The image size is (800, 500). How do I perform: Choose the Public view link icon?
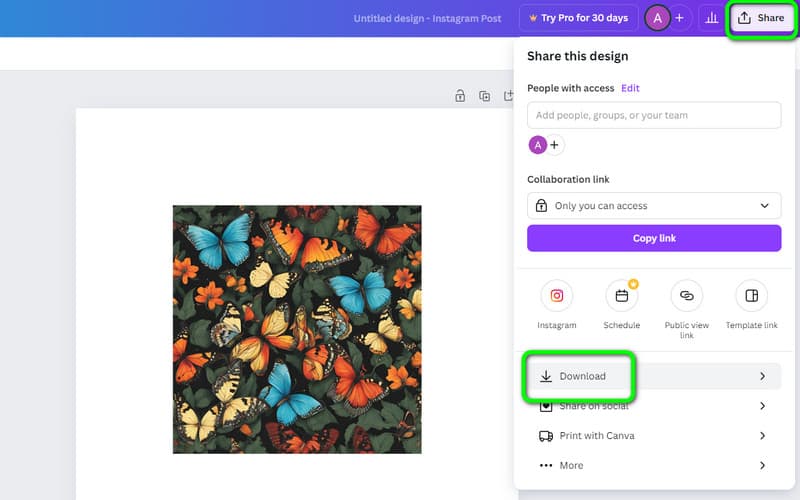coord(686,296)
